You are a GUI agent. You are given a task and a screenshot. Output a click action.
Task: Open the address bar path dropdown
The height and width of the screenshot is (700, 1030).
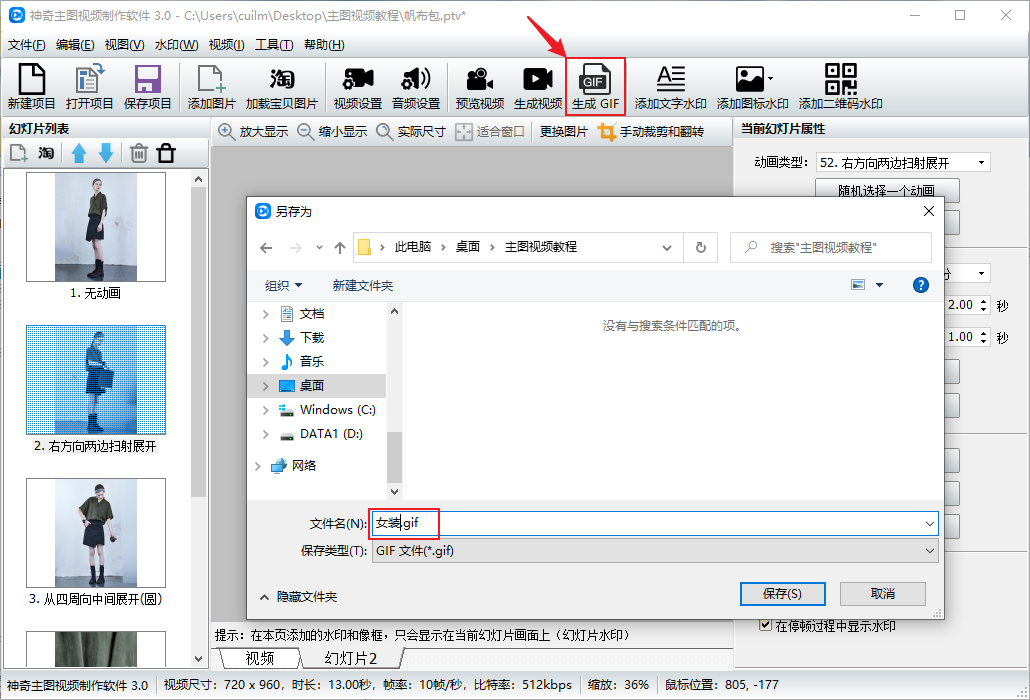point(667,248)
